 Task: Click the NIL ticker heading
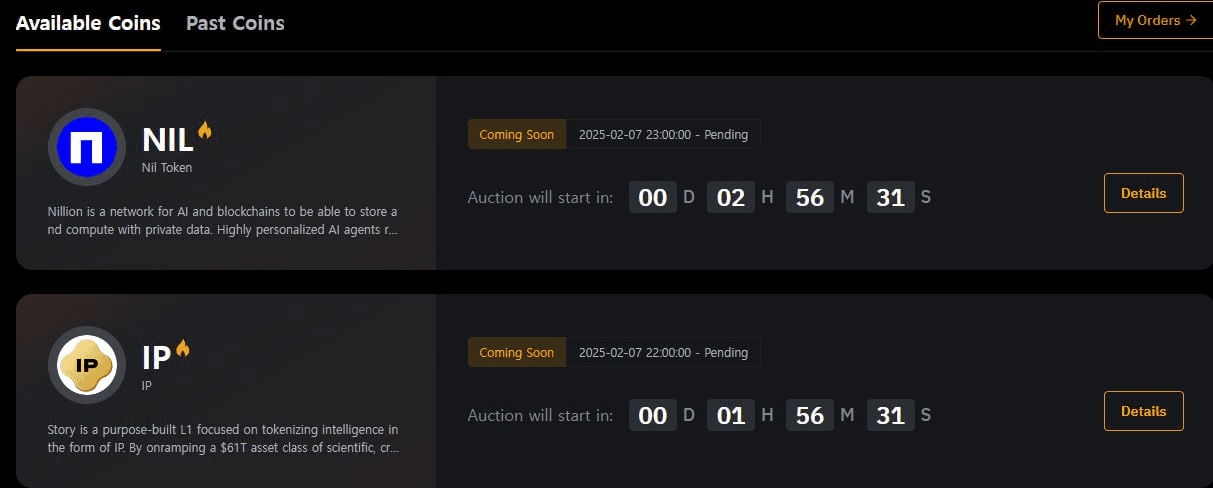167,140
